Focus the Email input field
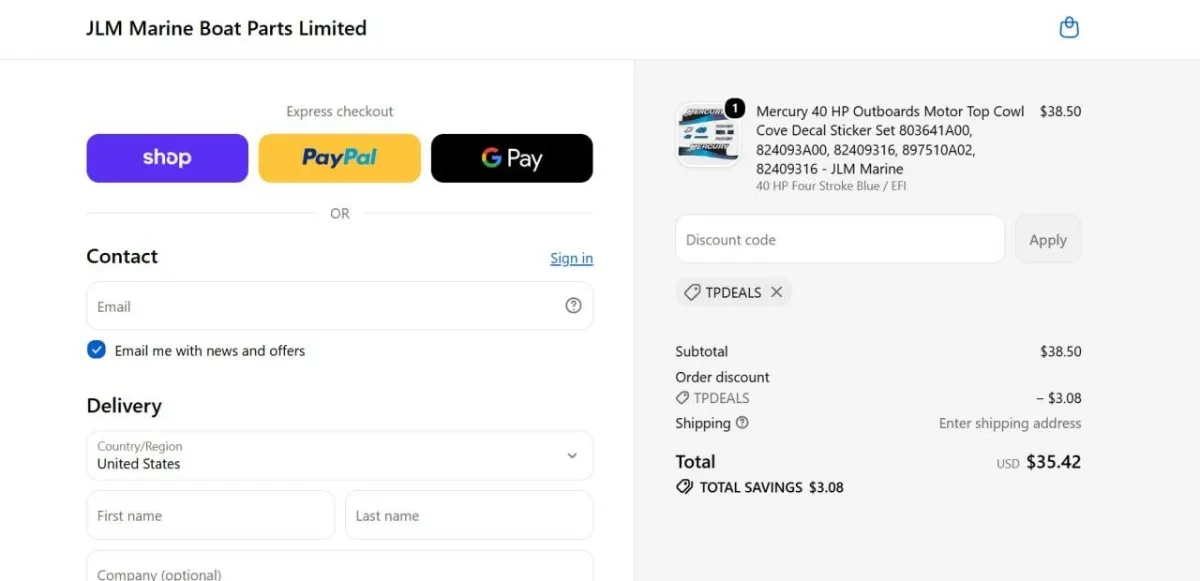 [x=340, y=306]
